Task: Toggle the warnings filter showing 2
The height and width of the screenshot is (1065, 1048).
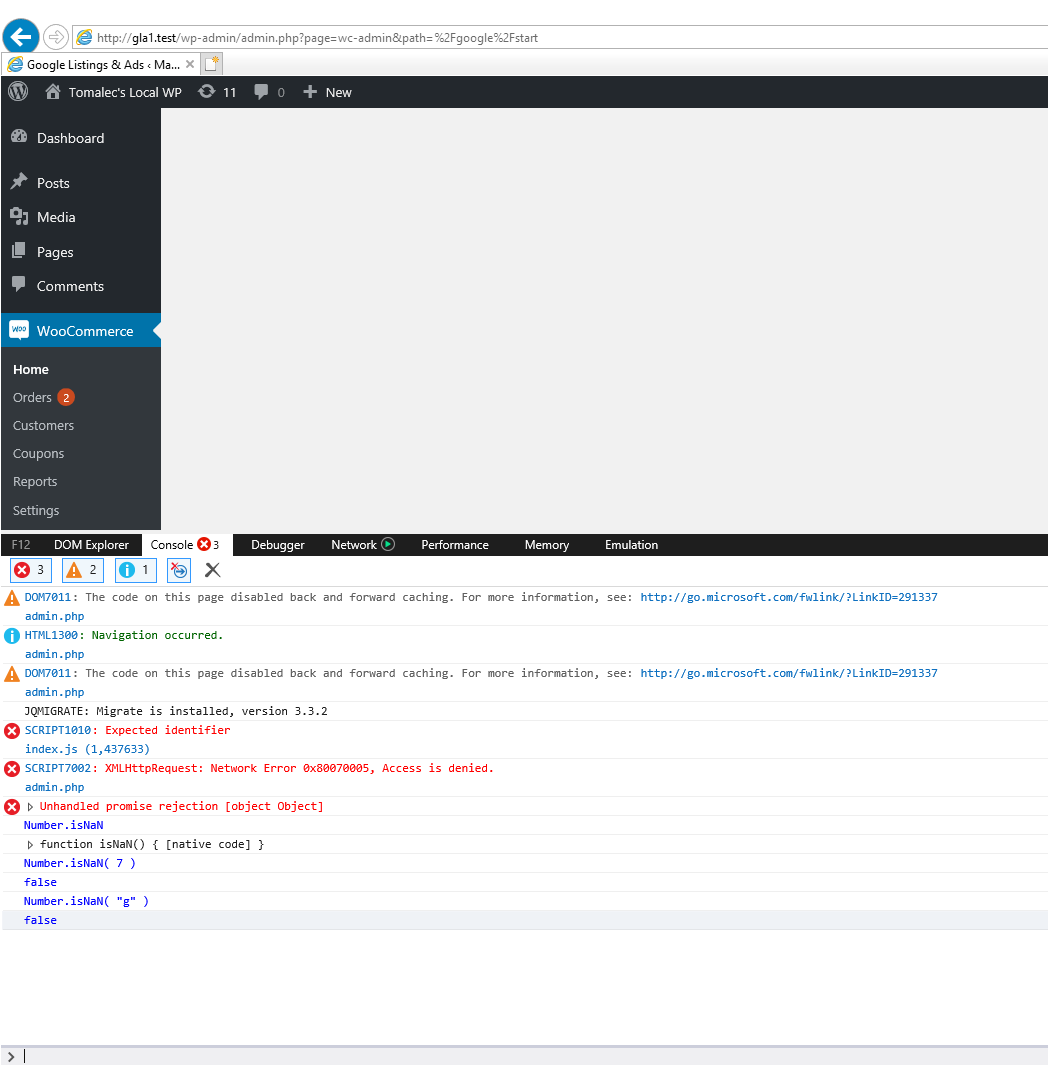Action: pyautogui.click(x=82, y=569)
